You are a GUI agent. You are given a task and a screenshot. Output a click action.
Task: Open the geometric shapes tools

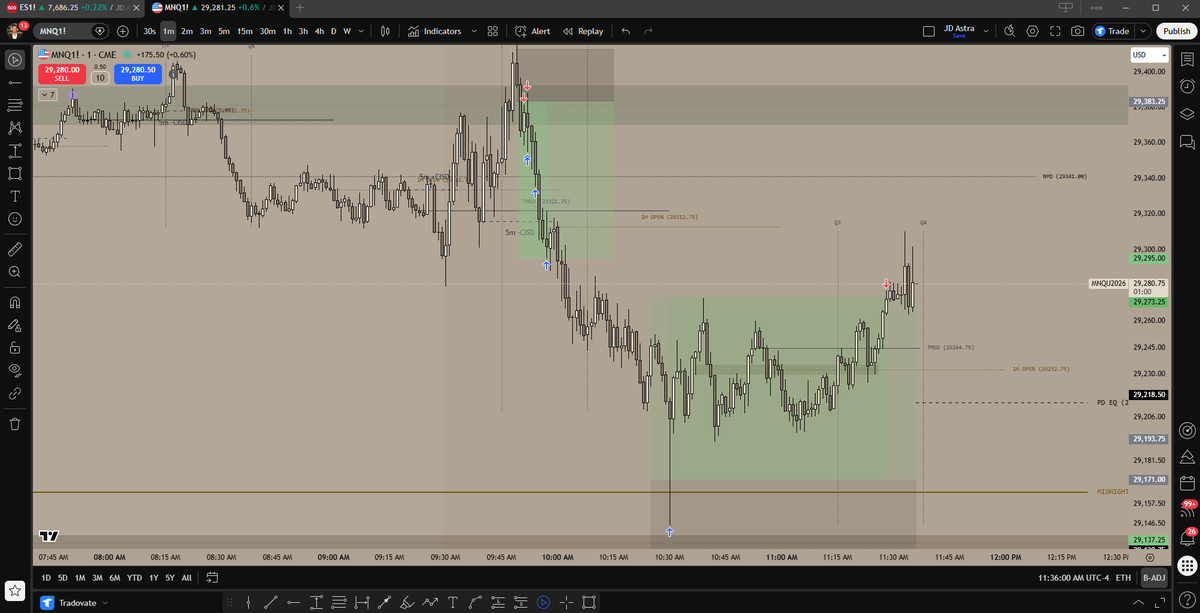click(x=15, y=173)
